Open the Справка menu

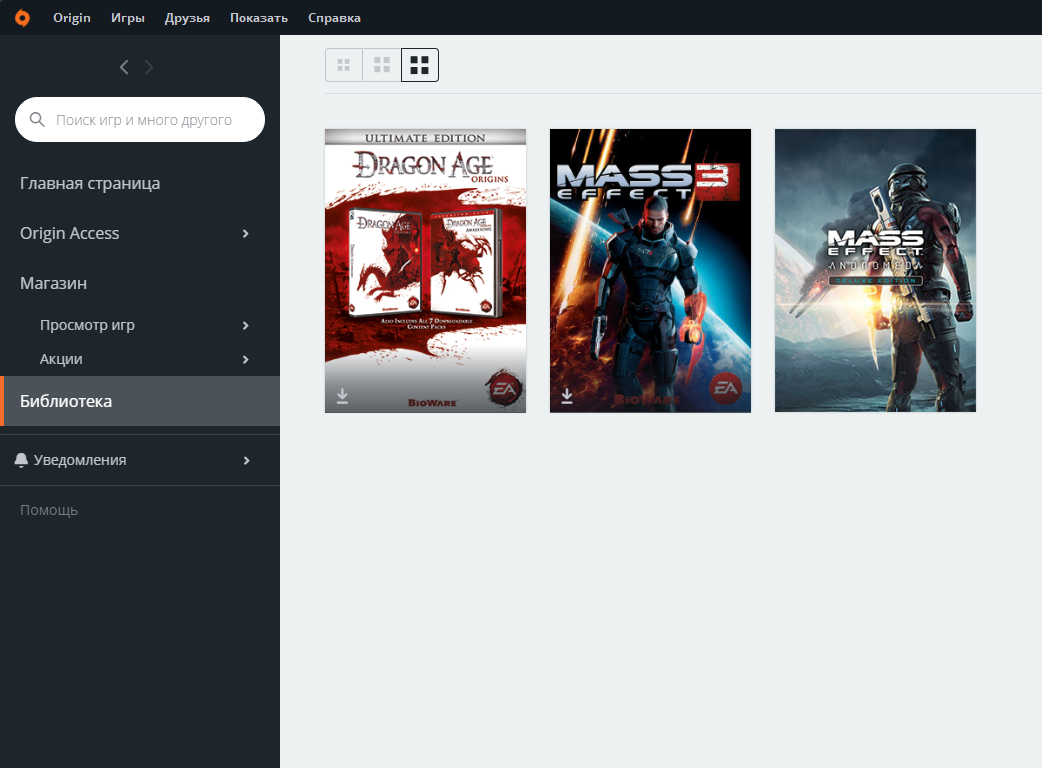click(334, 18)
